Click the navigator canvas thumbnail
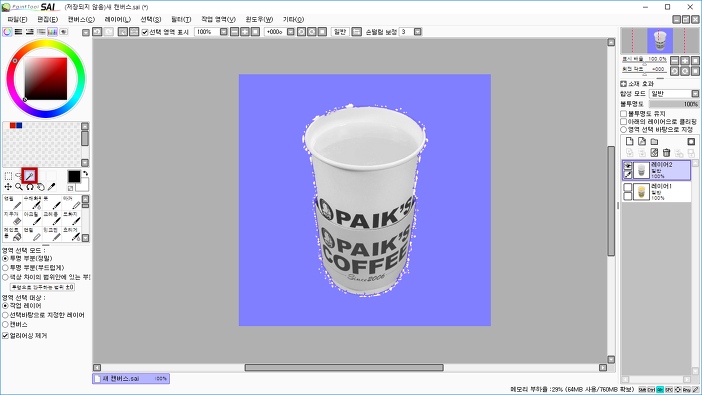The height and width of the screenshot is (395, 702). click(x=659, y=41)
